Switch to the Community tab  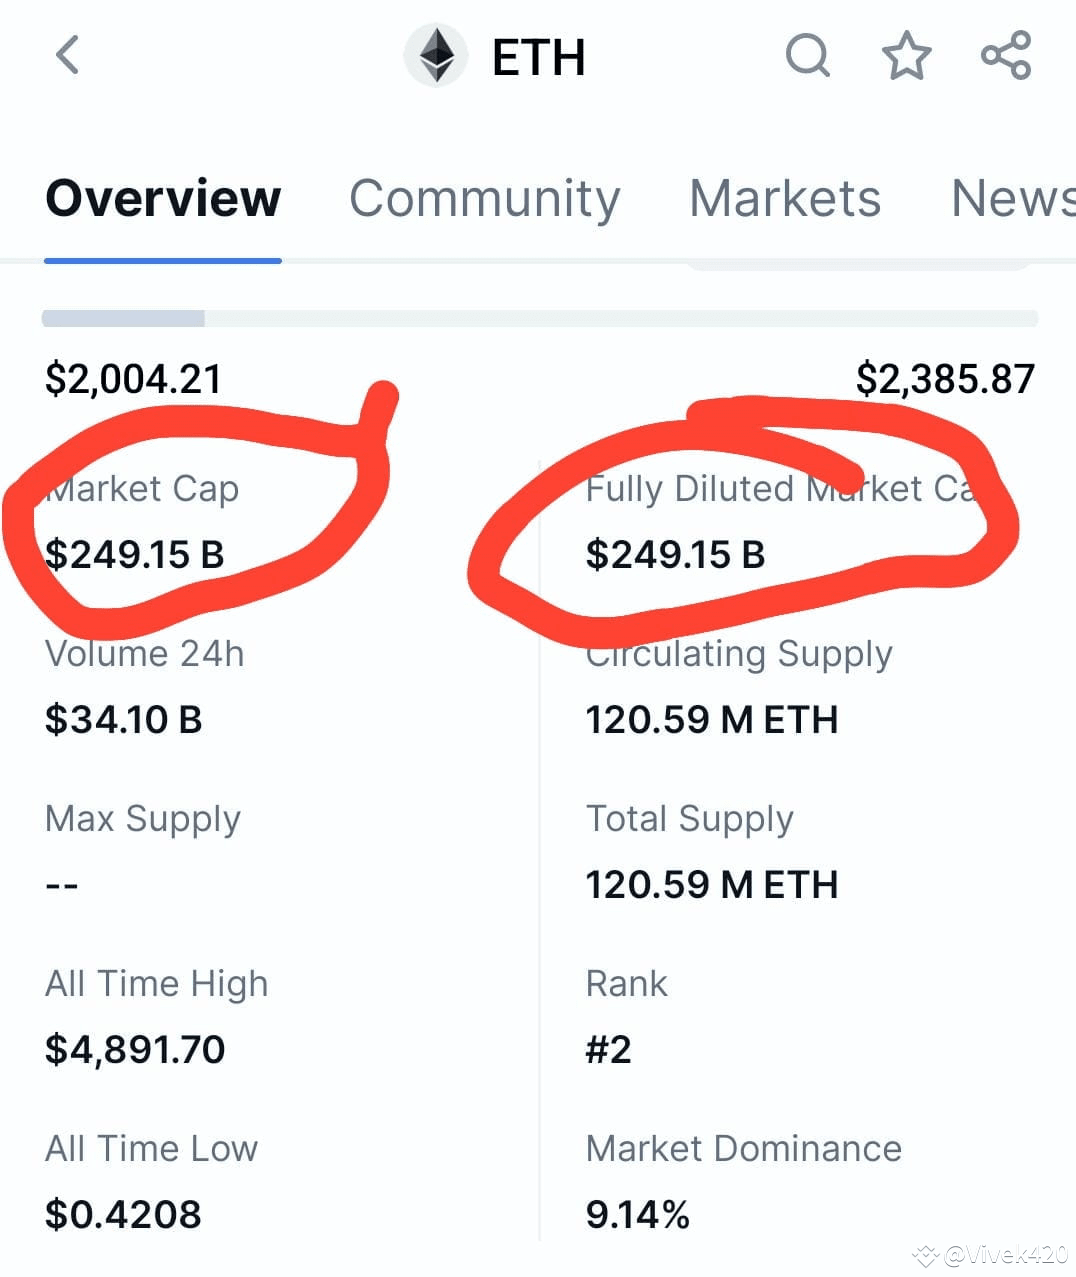[485, 198]
